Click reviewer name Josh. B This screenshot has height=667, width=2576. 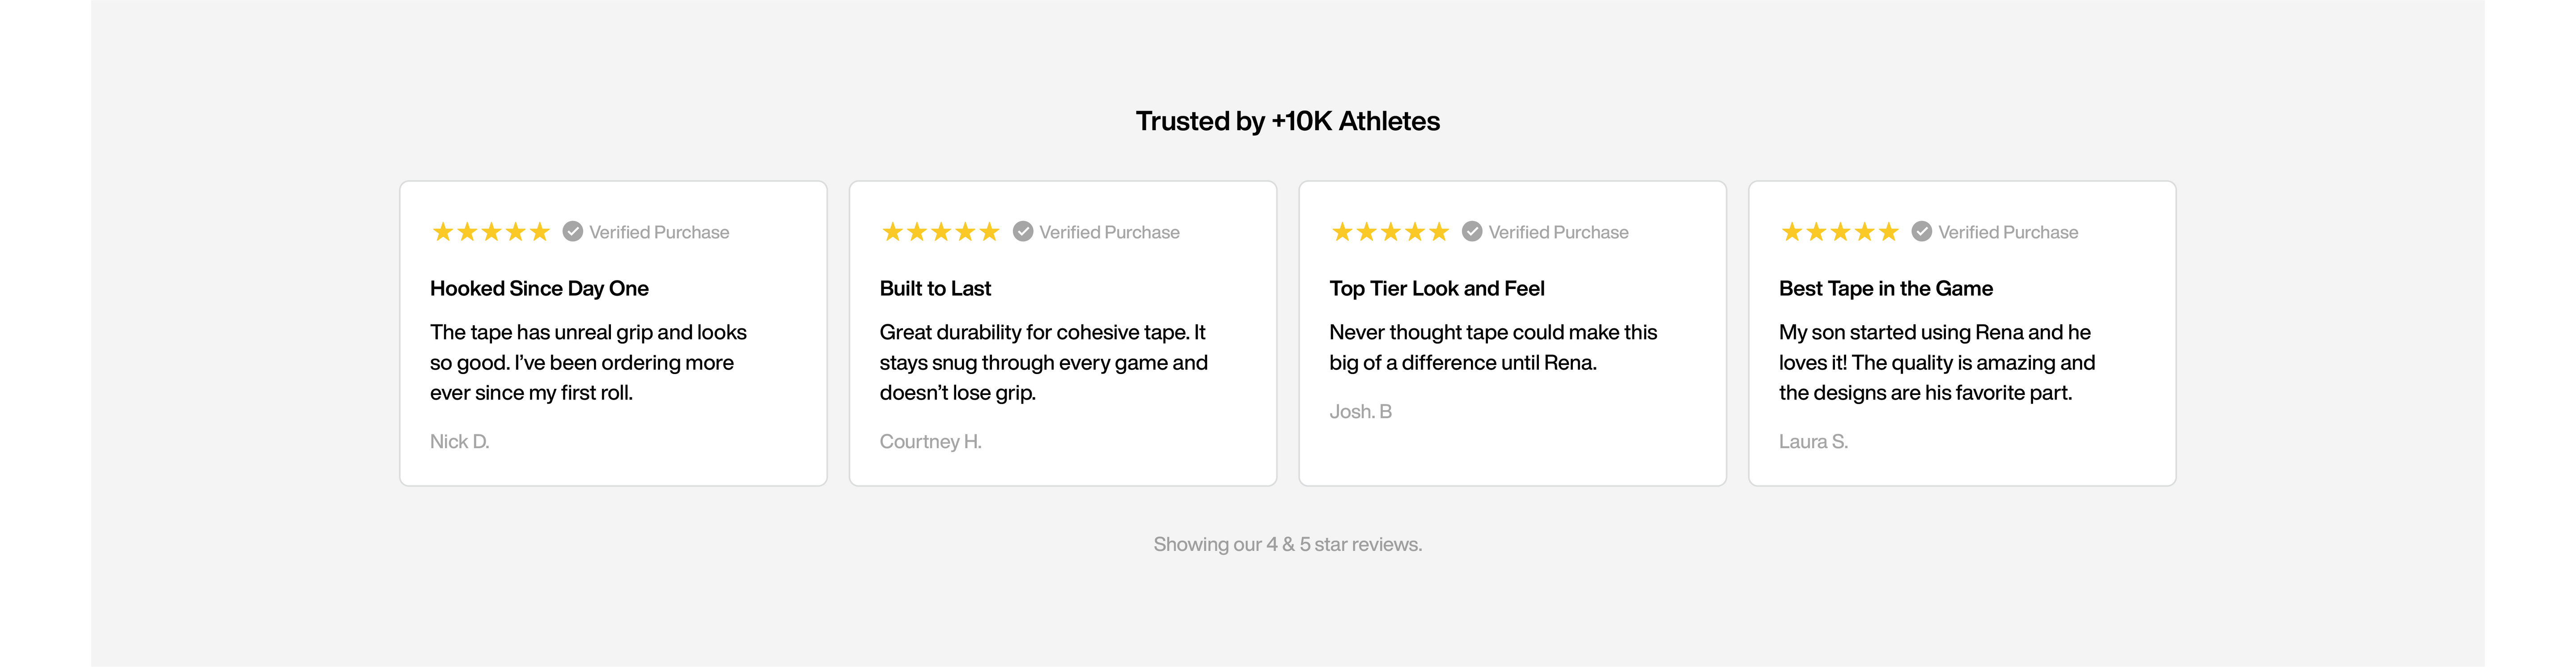[1360, 412]
